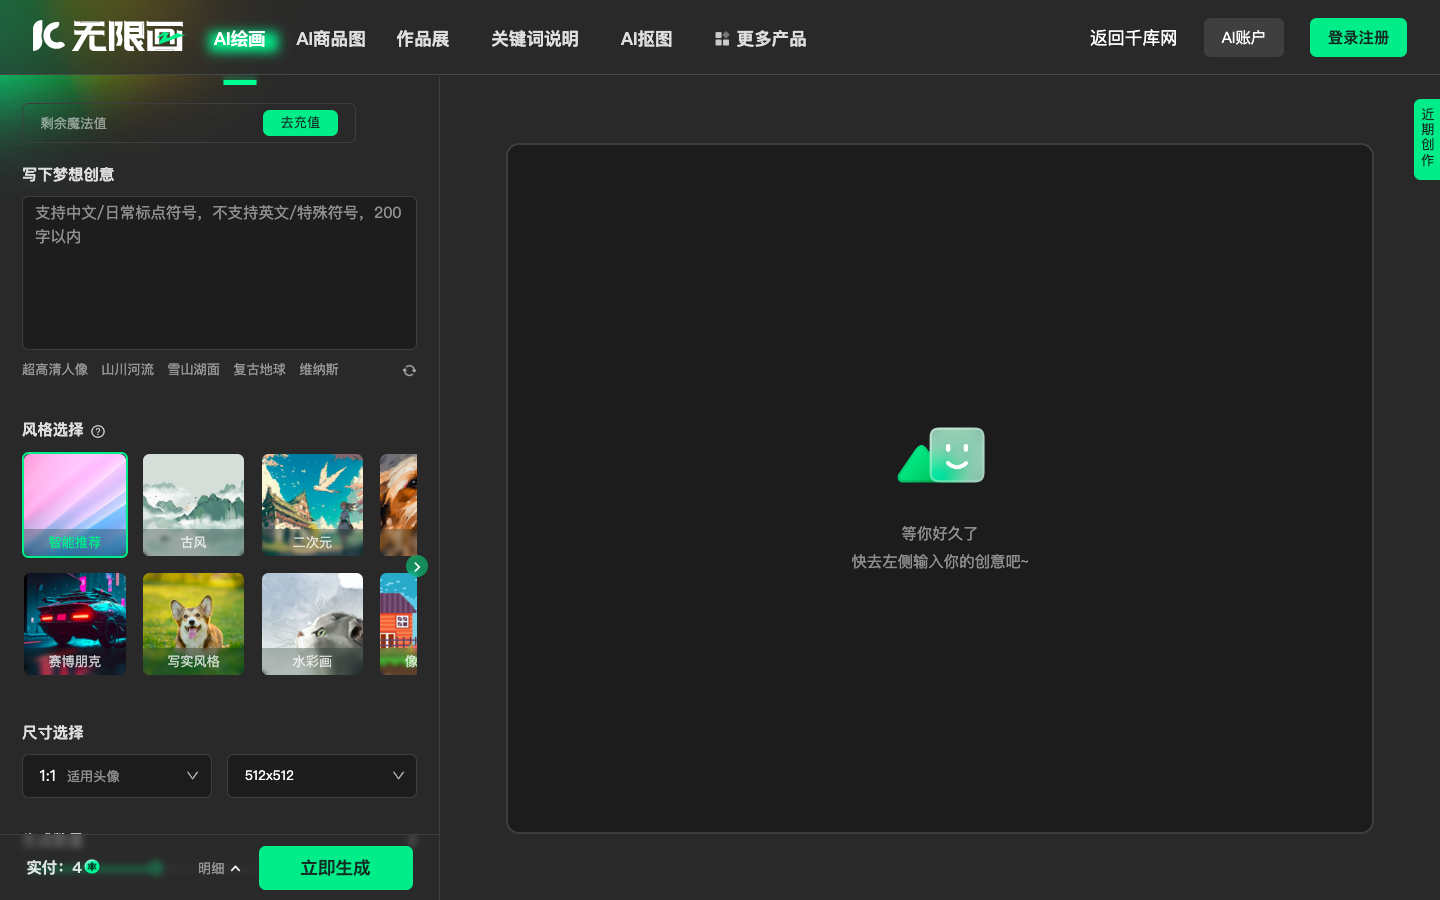Click the smiley placeholder icon

(x=941, y=455)
